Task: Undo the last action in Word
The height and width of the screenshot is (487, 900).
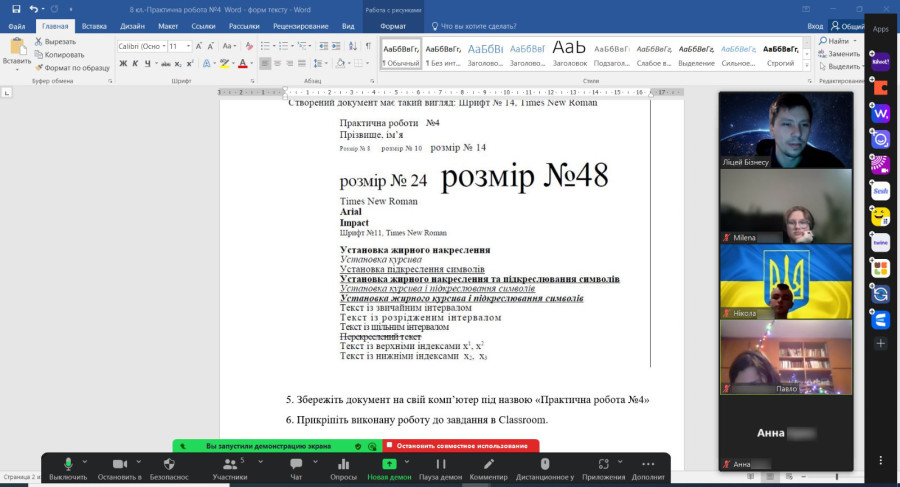Action: (34, 9)
